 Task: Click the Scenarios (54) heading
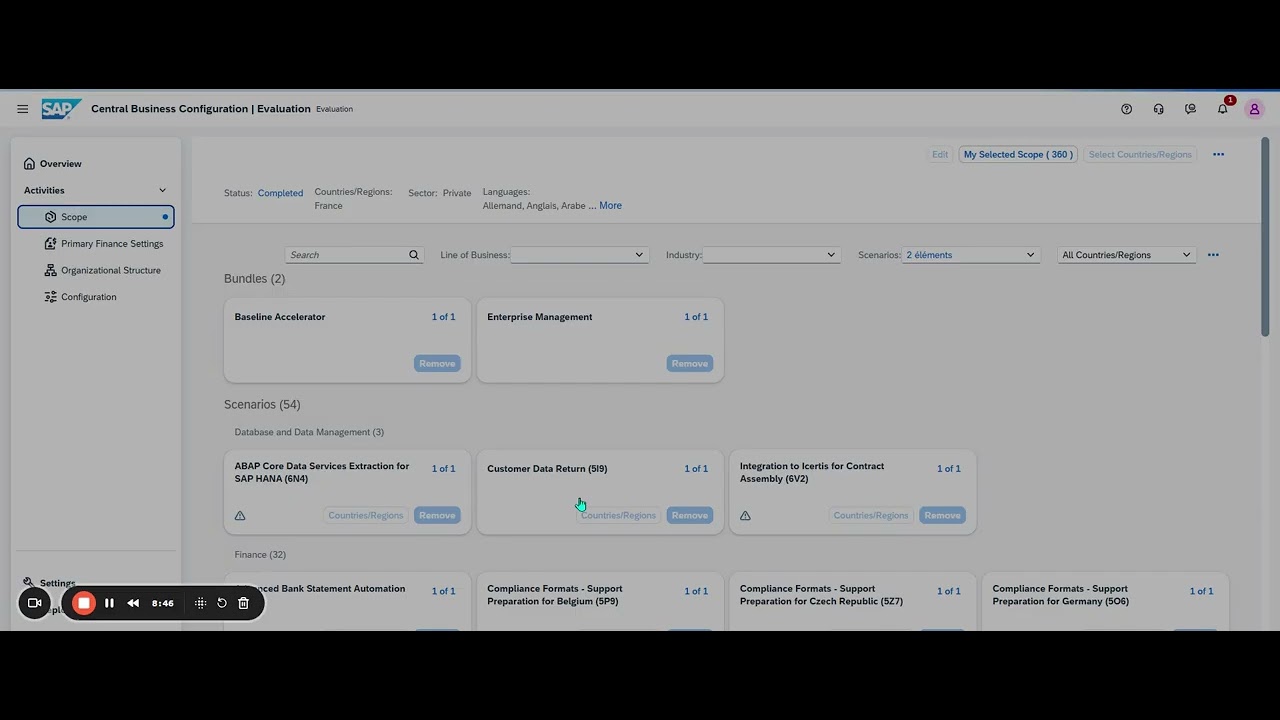click(262, 405)
